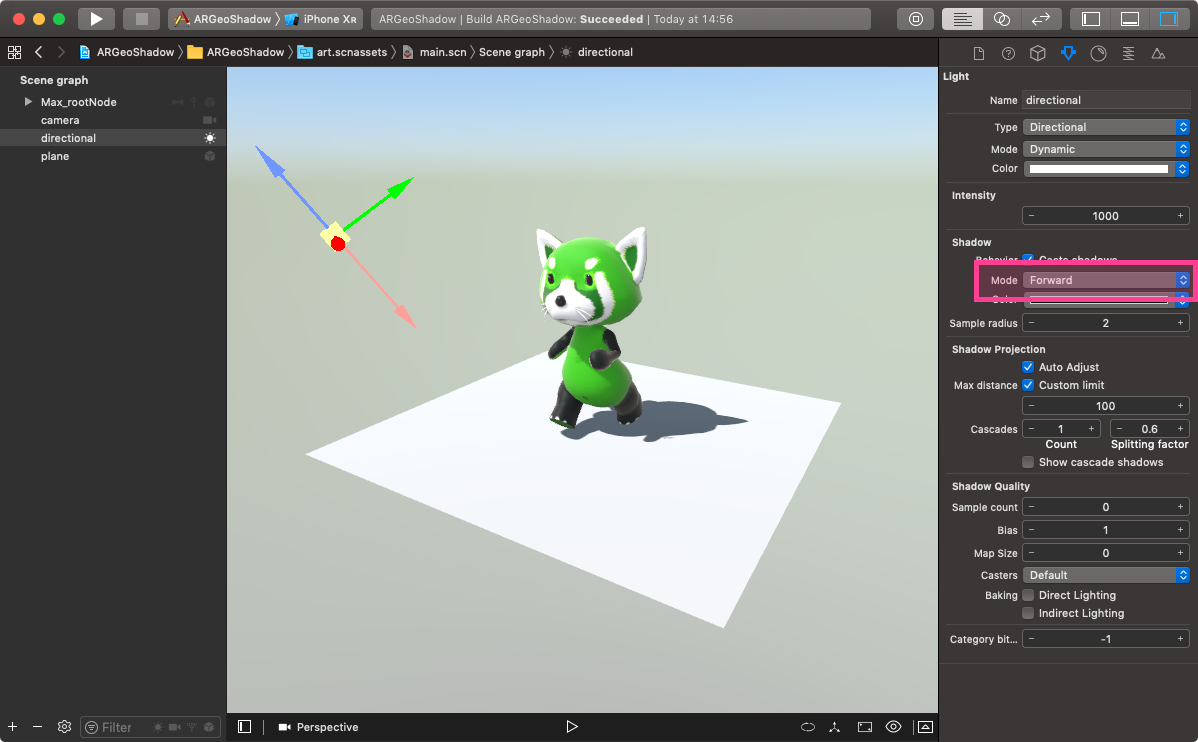
Task: Play the scene preview at viewport bottom
Action: pyautogui.click(x=571, y=727)
